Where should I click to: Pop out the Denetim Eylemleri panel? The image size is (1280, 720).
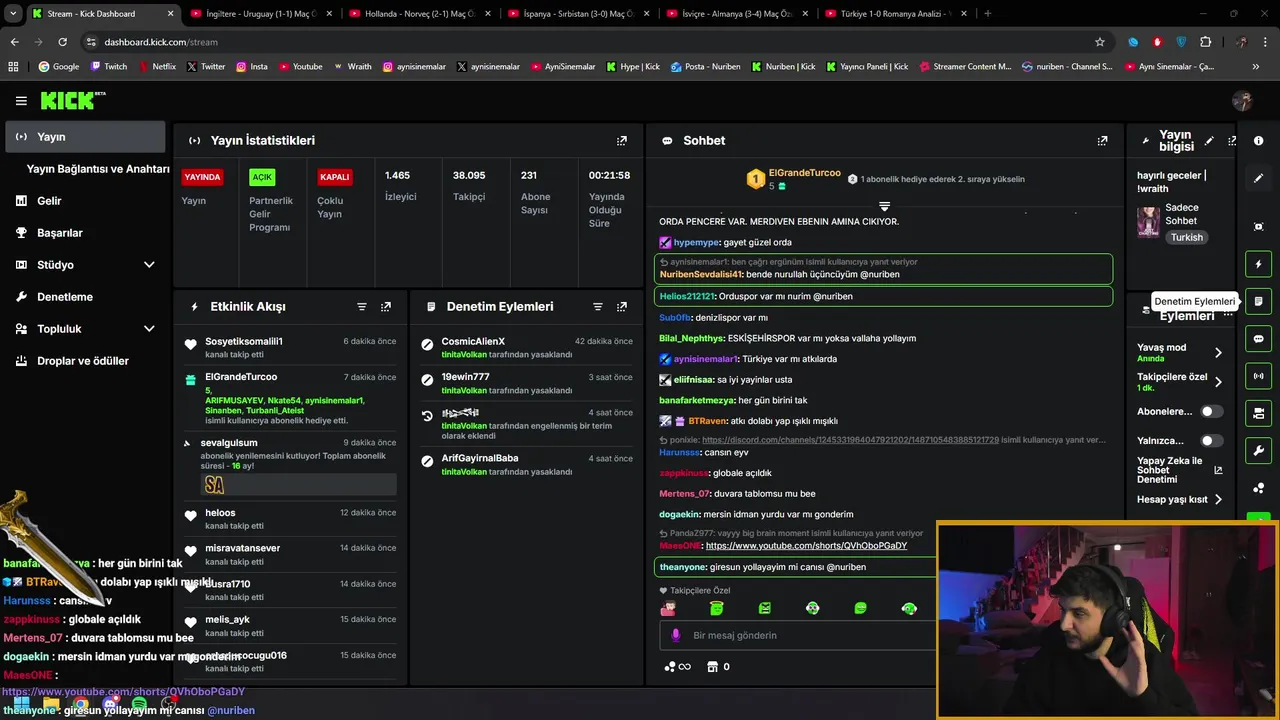[x=622, y=307]
